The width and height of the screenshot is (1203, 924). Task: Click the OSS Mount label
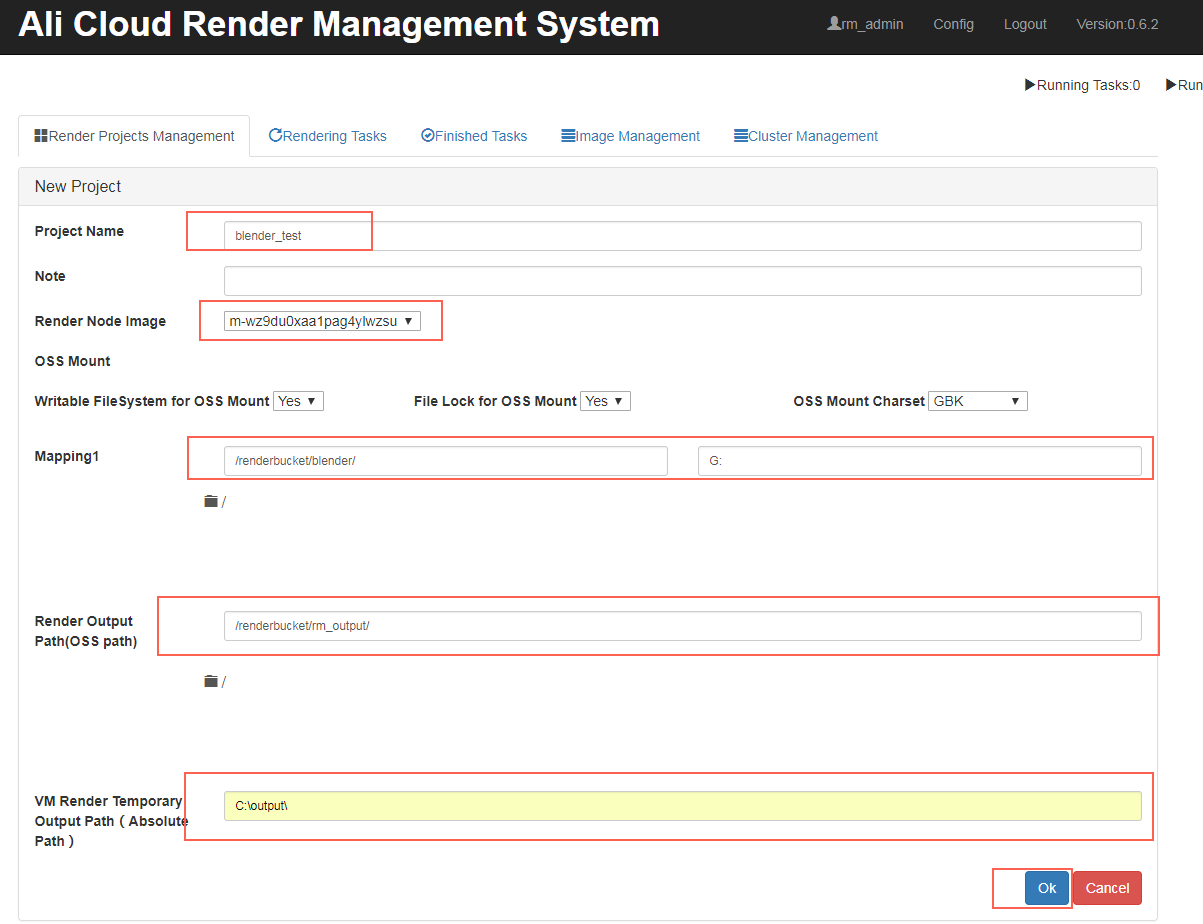[73, 361]
